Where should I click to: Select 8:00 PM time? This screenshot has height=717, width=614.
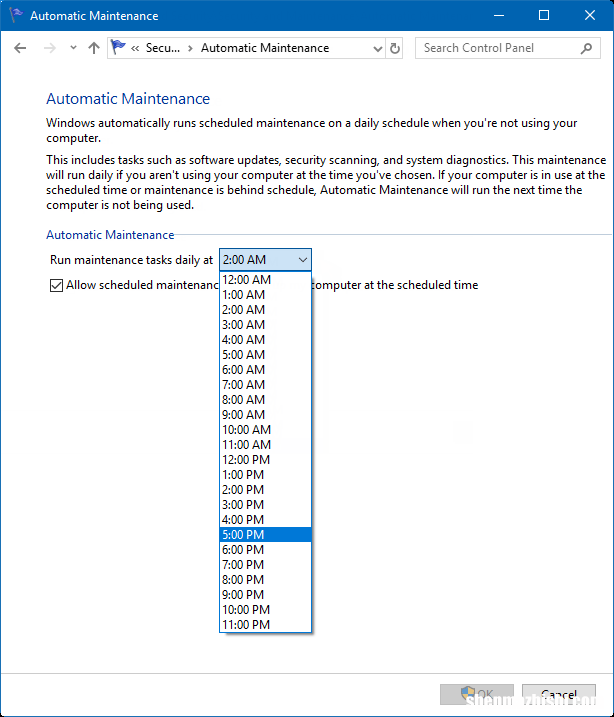[x=265, y=580]
